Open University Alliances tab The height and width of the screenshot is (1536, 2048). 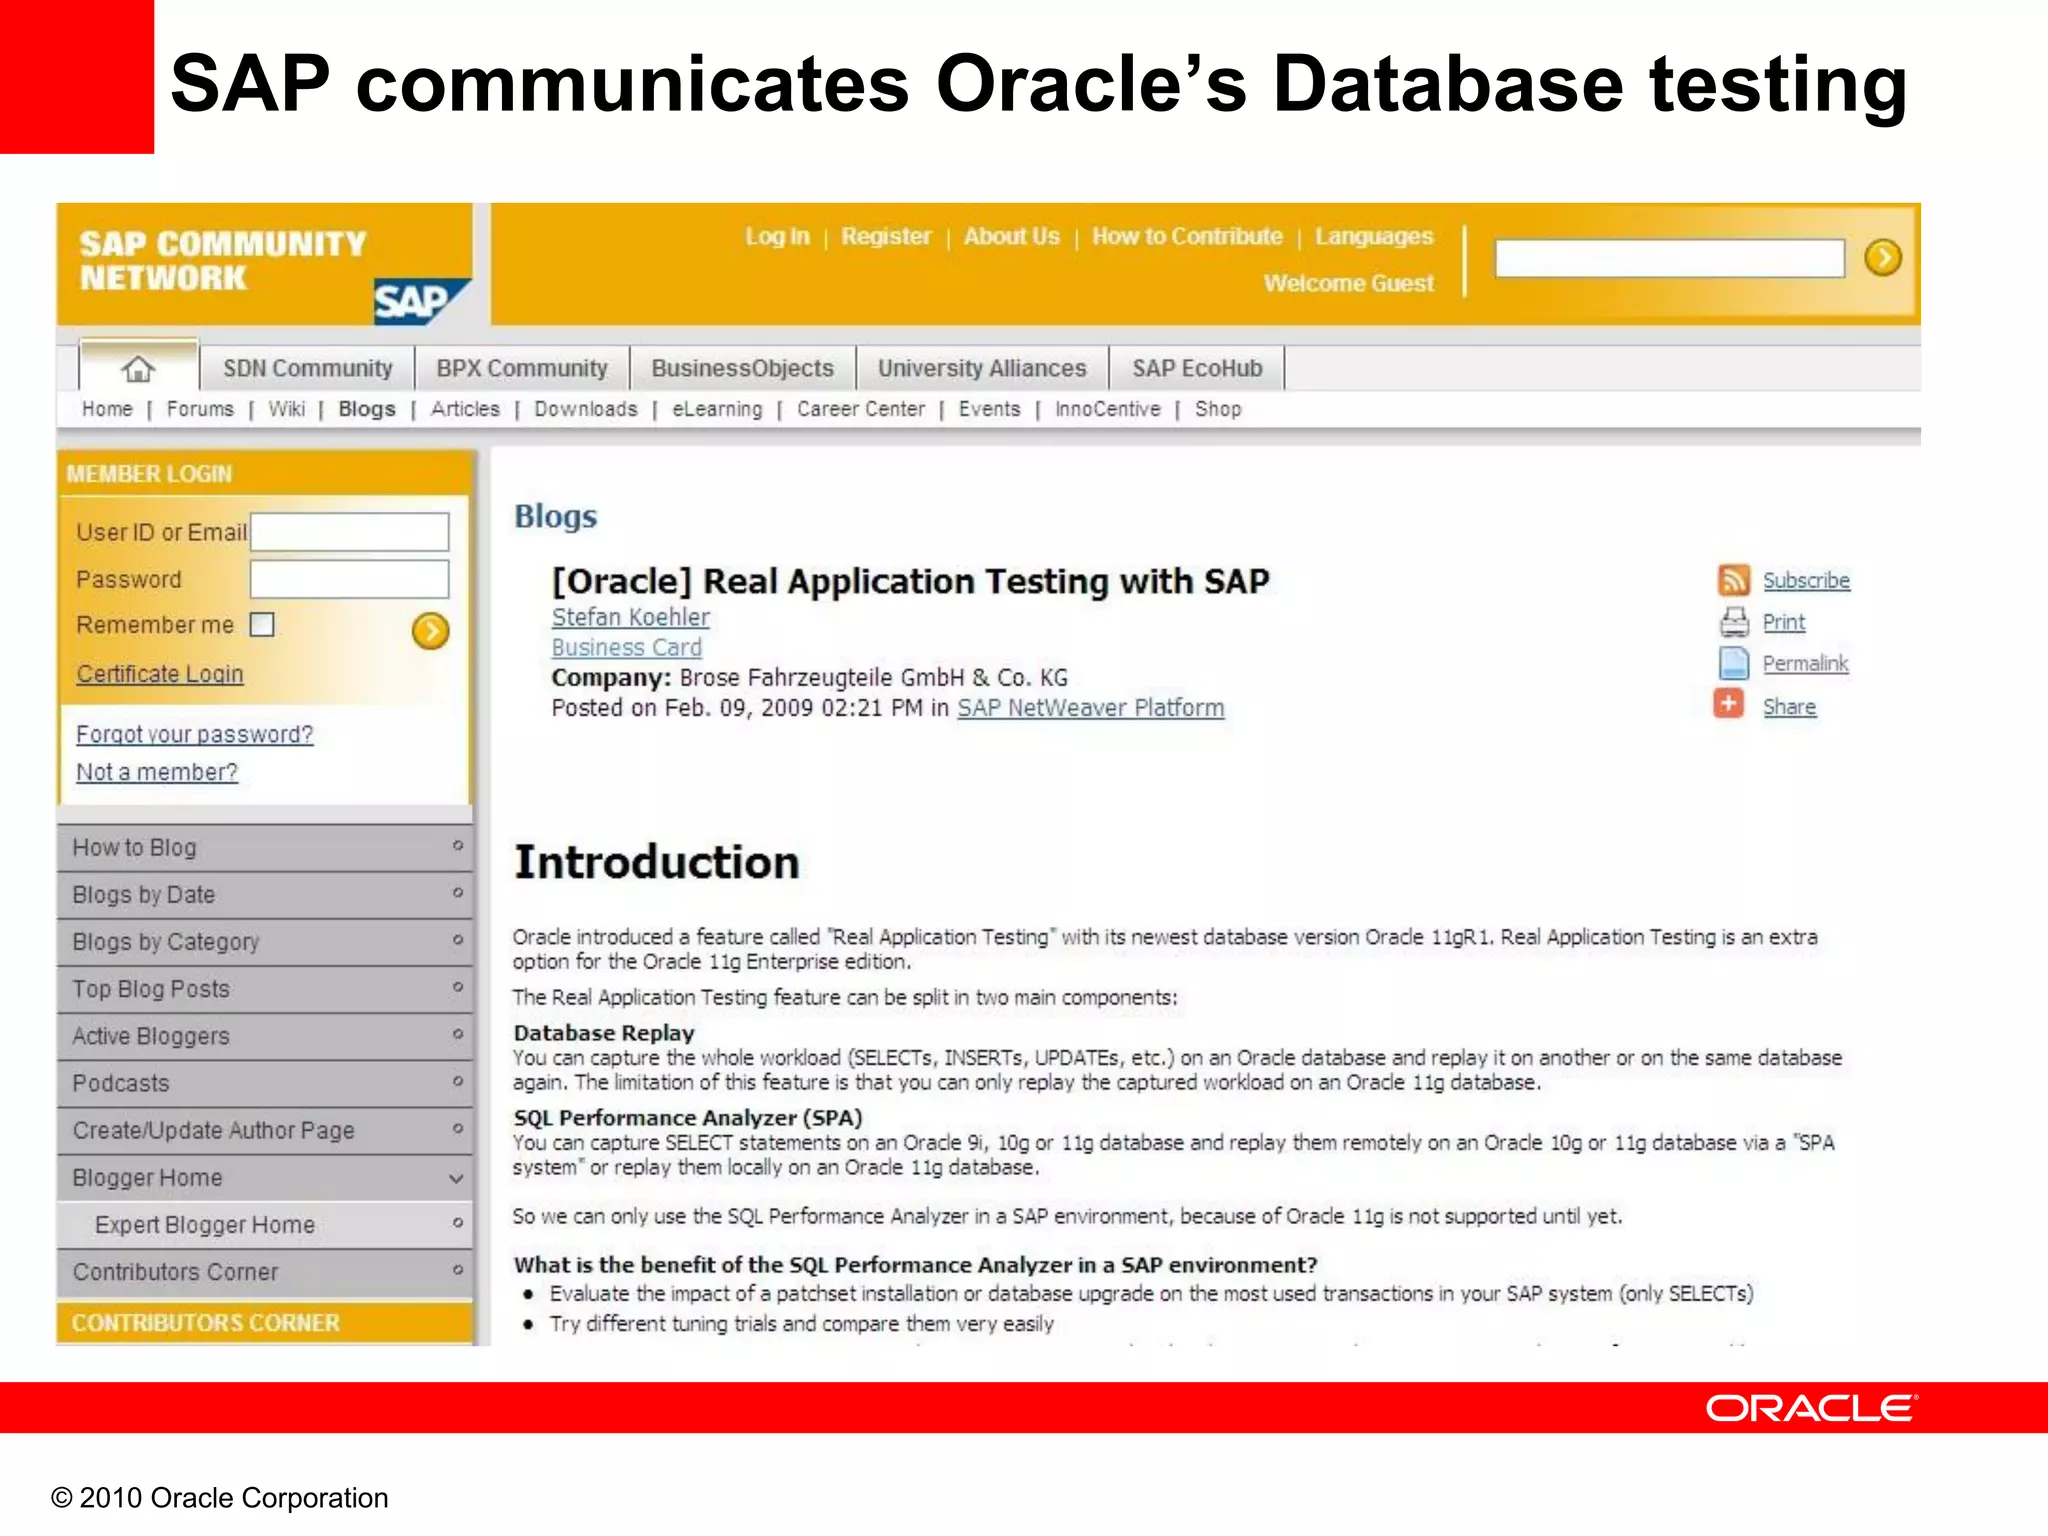pos(982,368)
